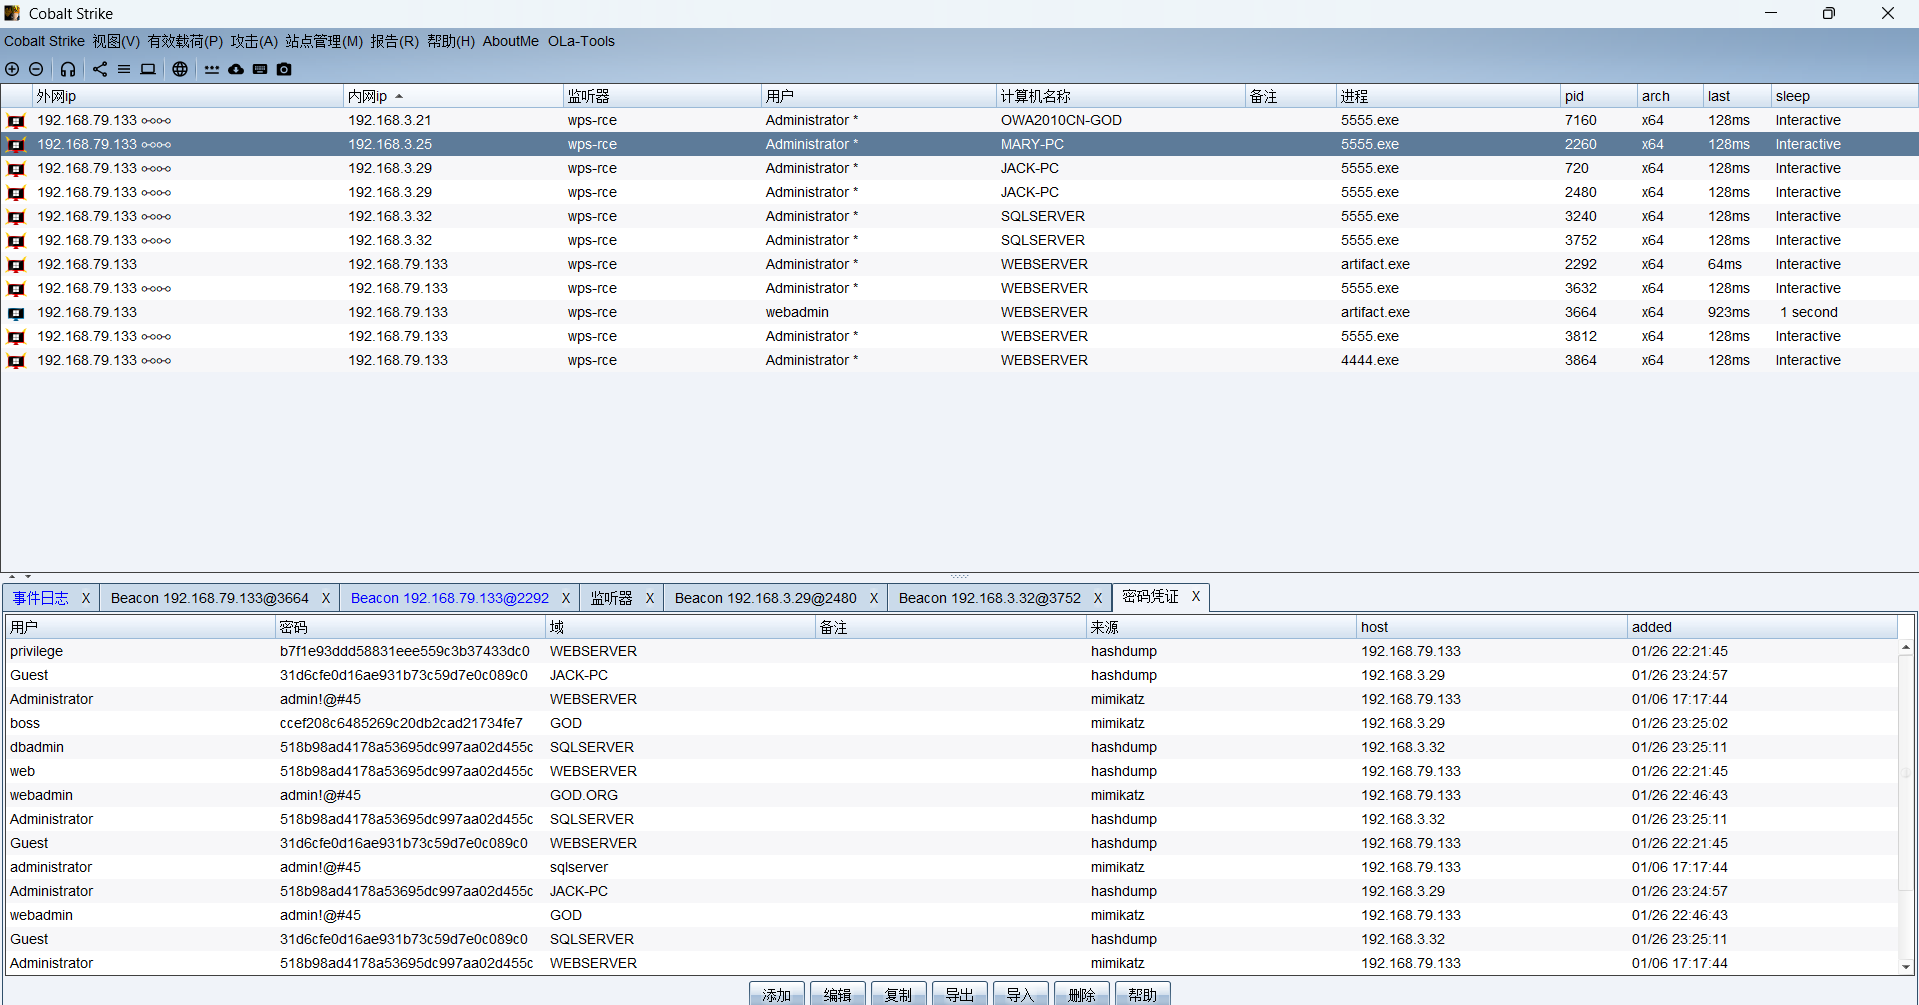This screenshot has width=1919, height=1005.
Task: Open the 视图(V) menu
Action: [116, 41]
